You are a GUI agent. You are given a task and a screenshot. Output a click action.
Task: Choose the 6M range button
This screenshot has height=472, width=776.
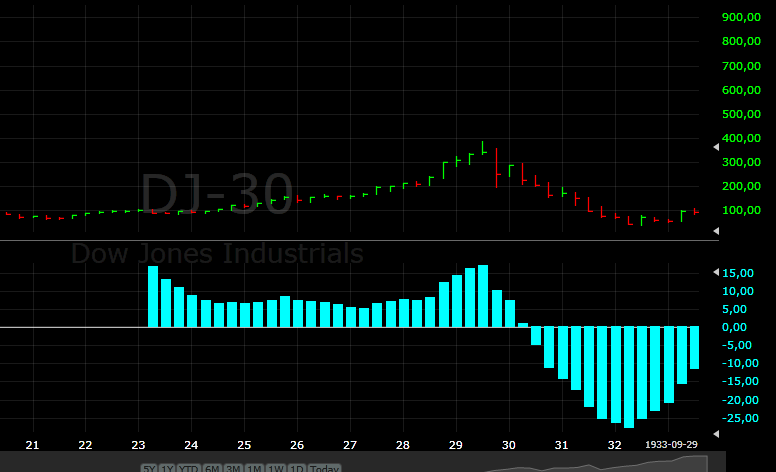212,468
